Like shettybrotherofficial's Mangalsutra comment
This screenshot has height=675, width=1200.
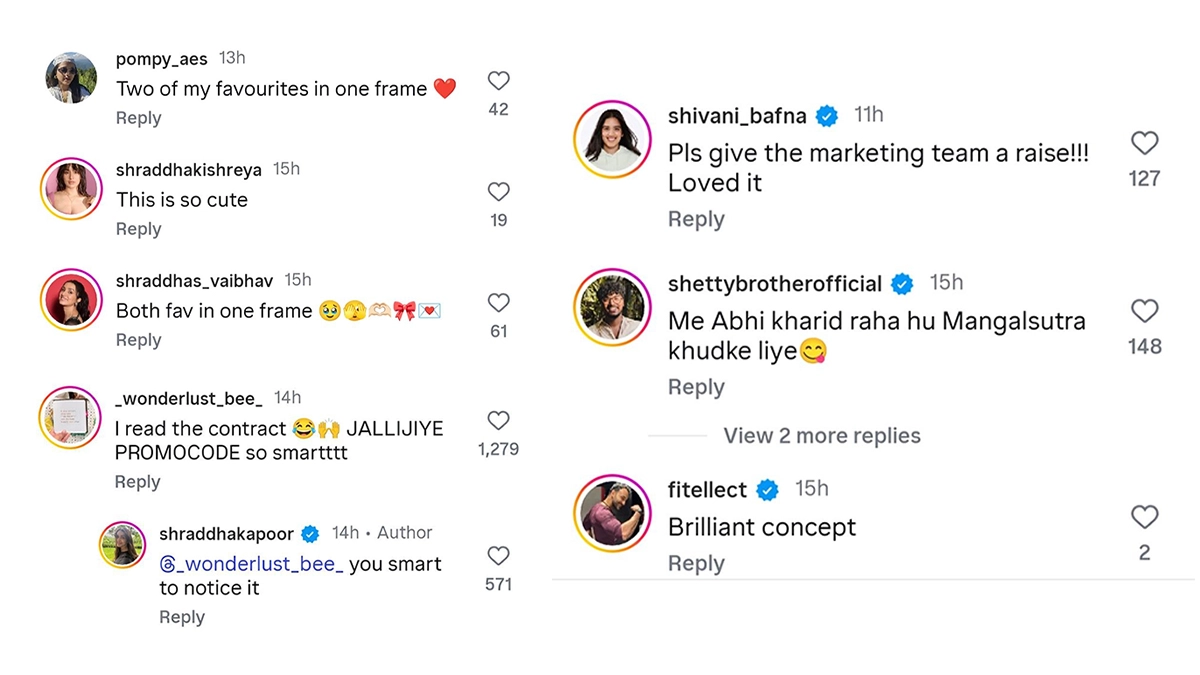point(1144,312)
